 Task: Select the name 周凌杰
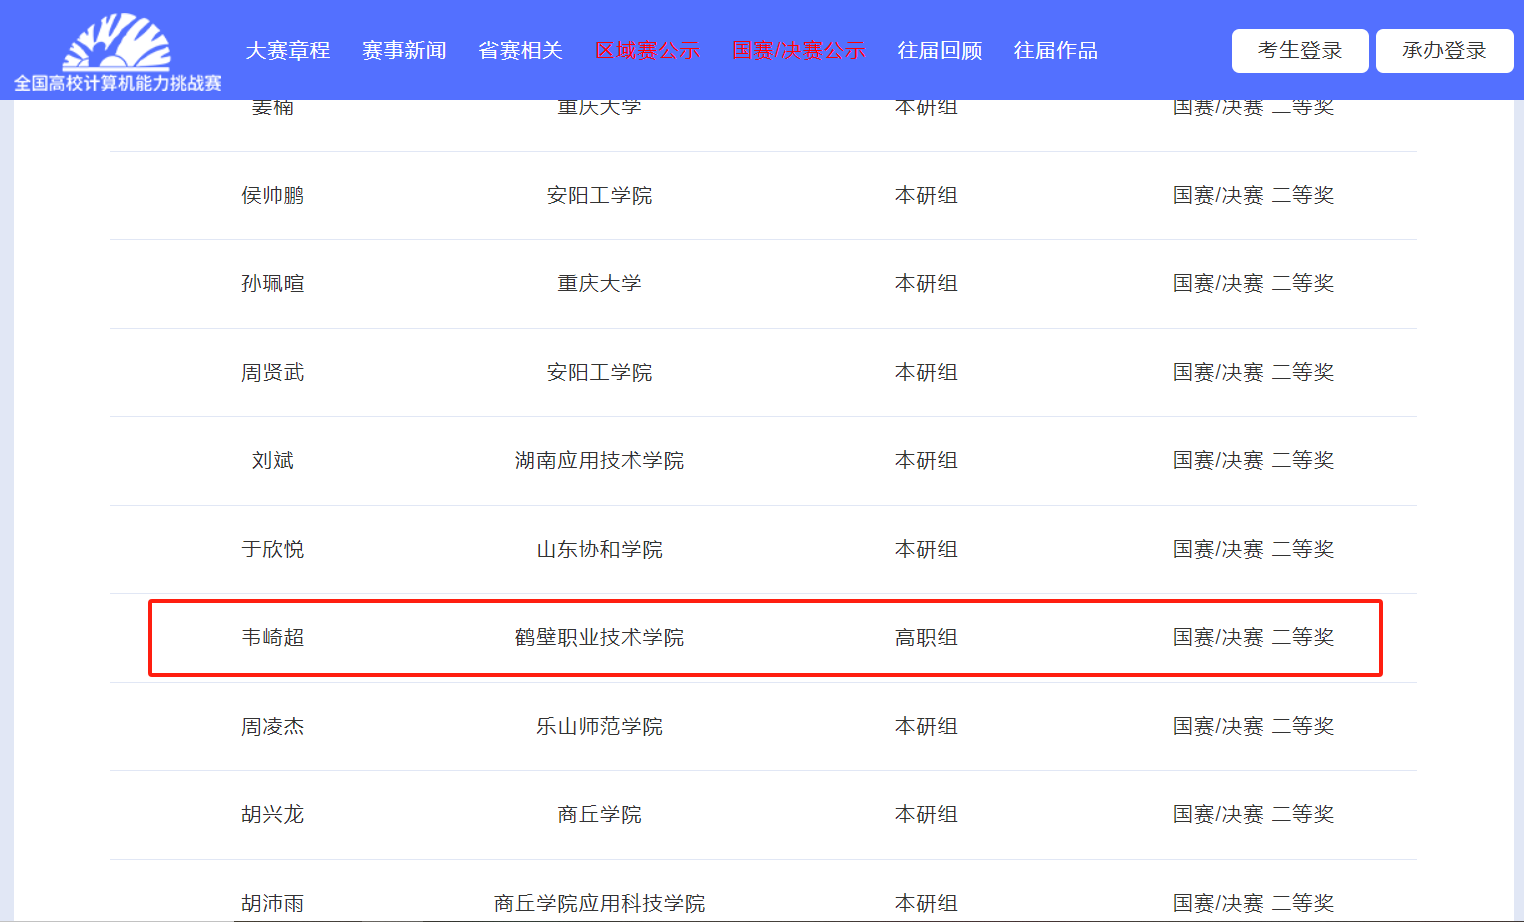coord(272,726)
